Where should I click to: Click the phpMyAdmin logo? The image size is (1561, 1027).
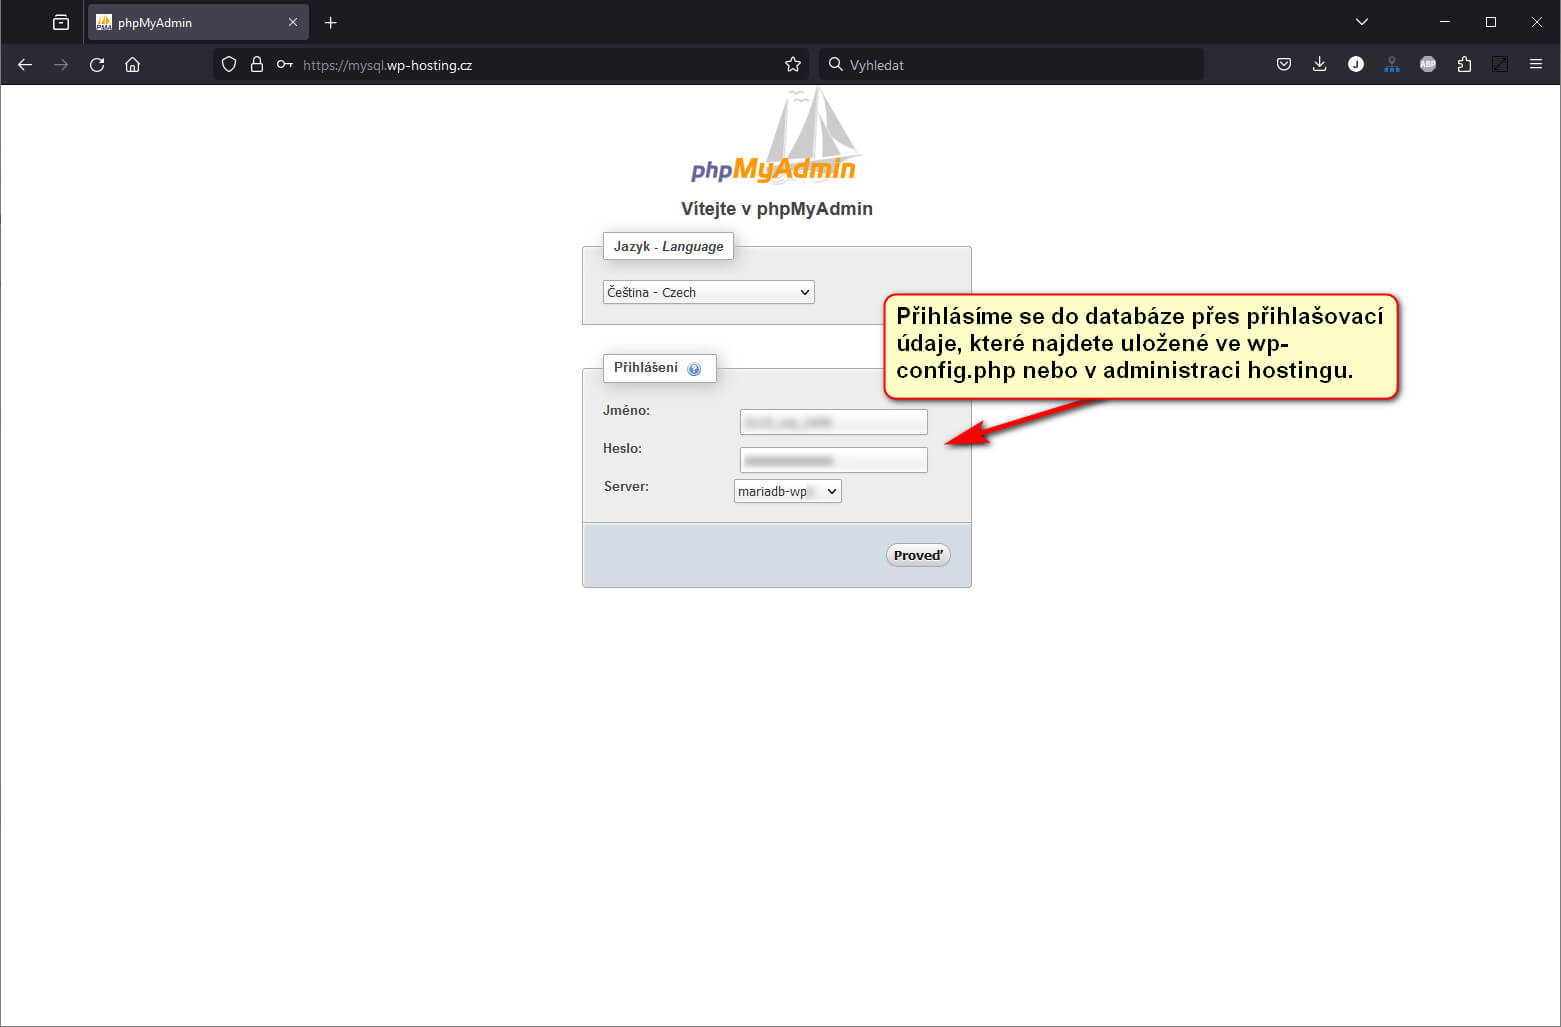pos(776,137)
